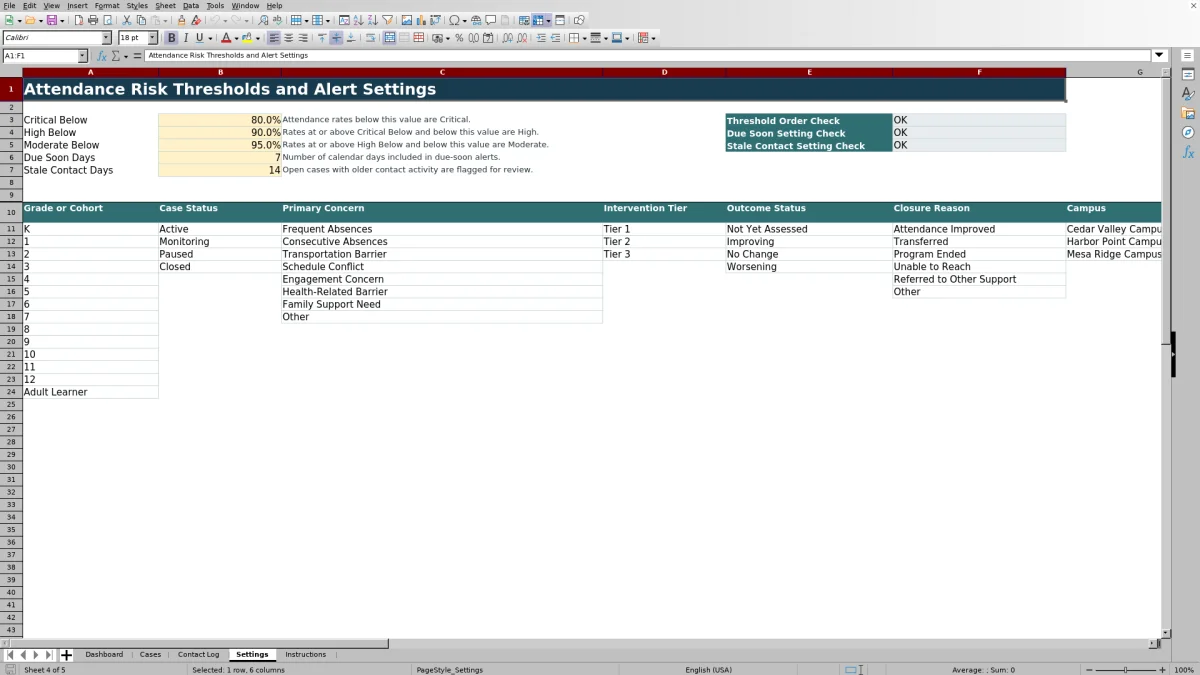Select column C header

442,72
